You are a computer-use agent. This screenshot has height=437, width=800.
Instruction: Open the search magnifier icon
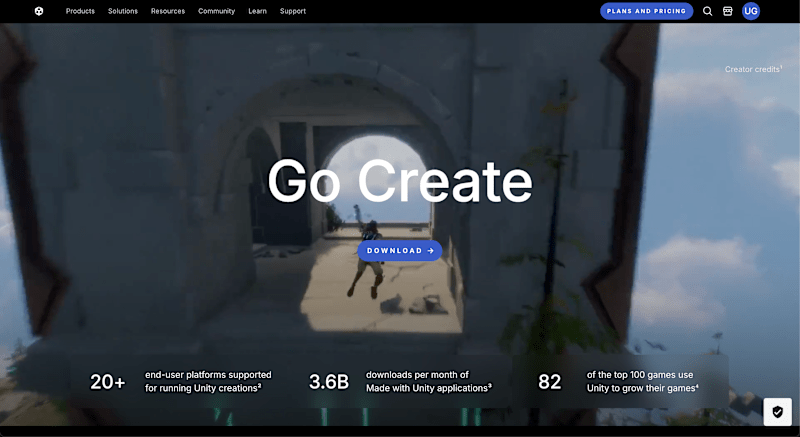point(707,11)
